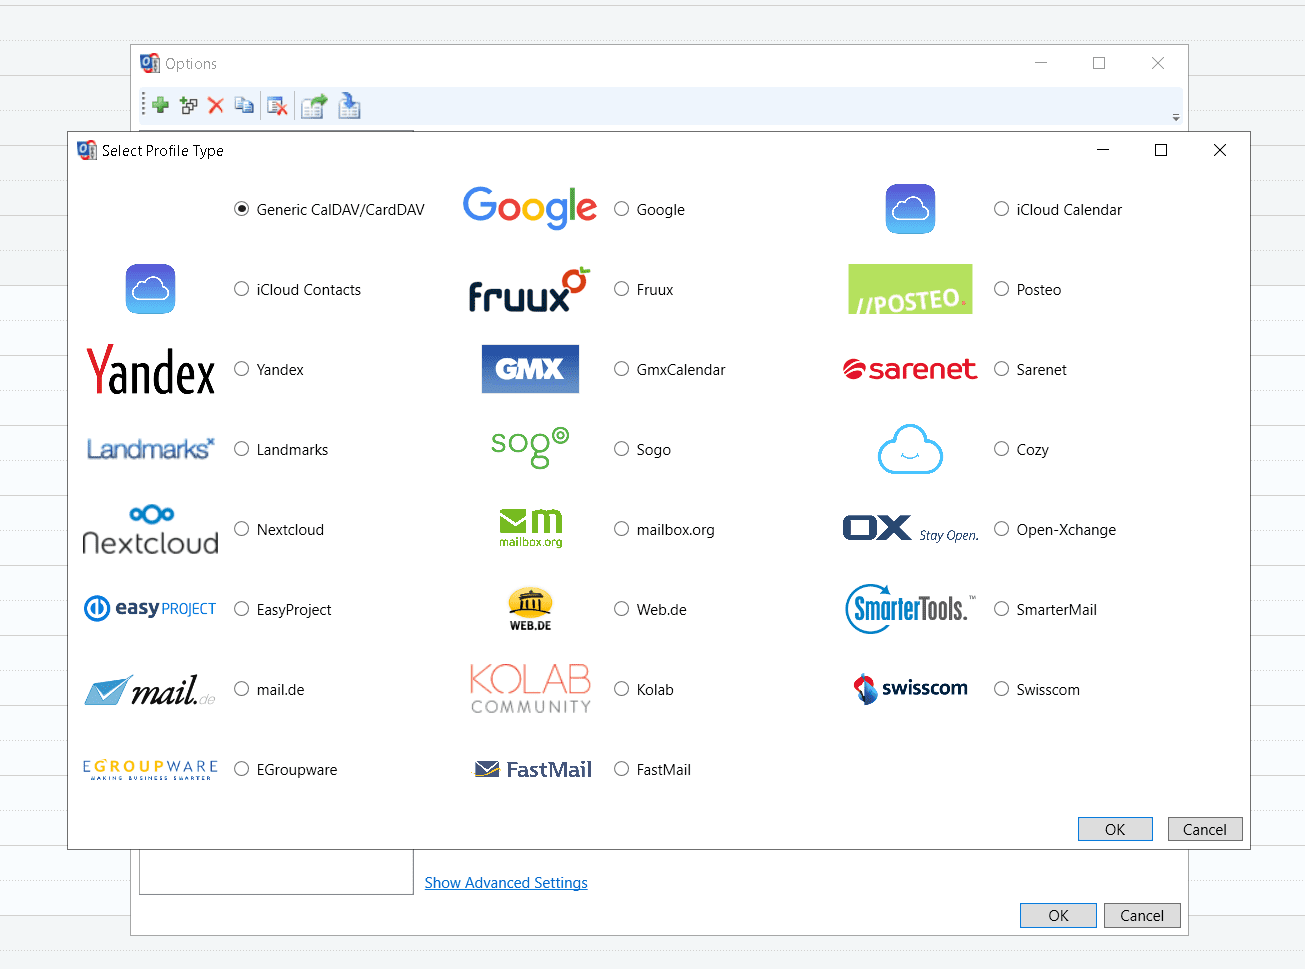The image size is (1305, 969).
Task: Click the copy profile toolbar icon
Action: (x=244, y=105)
